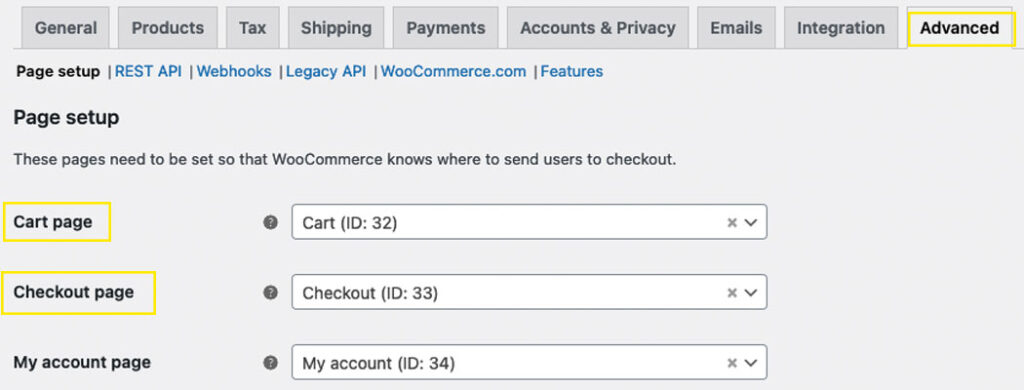This screenshot has height=390, width=1024.
Task: Click the My account page label
Action: pos(82,362)
